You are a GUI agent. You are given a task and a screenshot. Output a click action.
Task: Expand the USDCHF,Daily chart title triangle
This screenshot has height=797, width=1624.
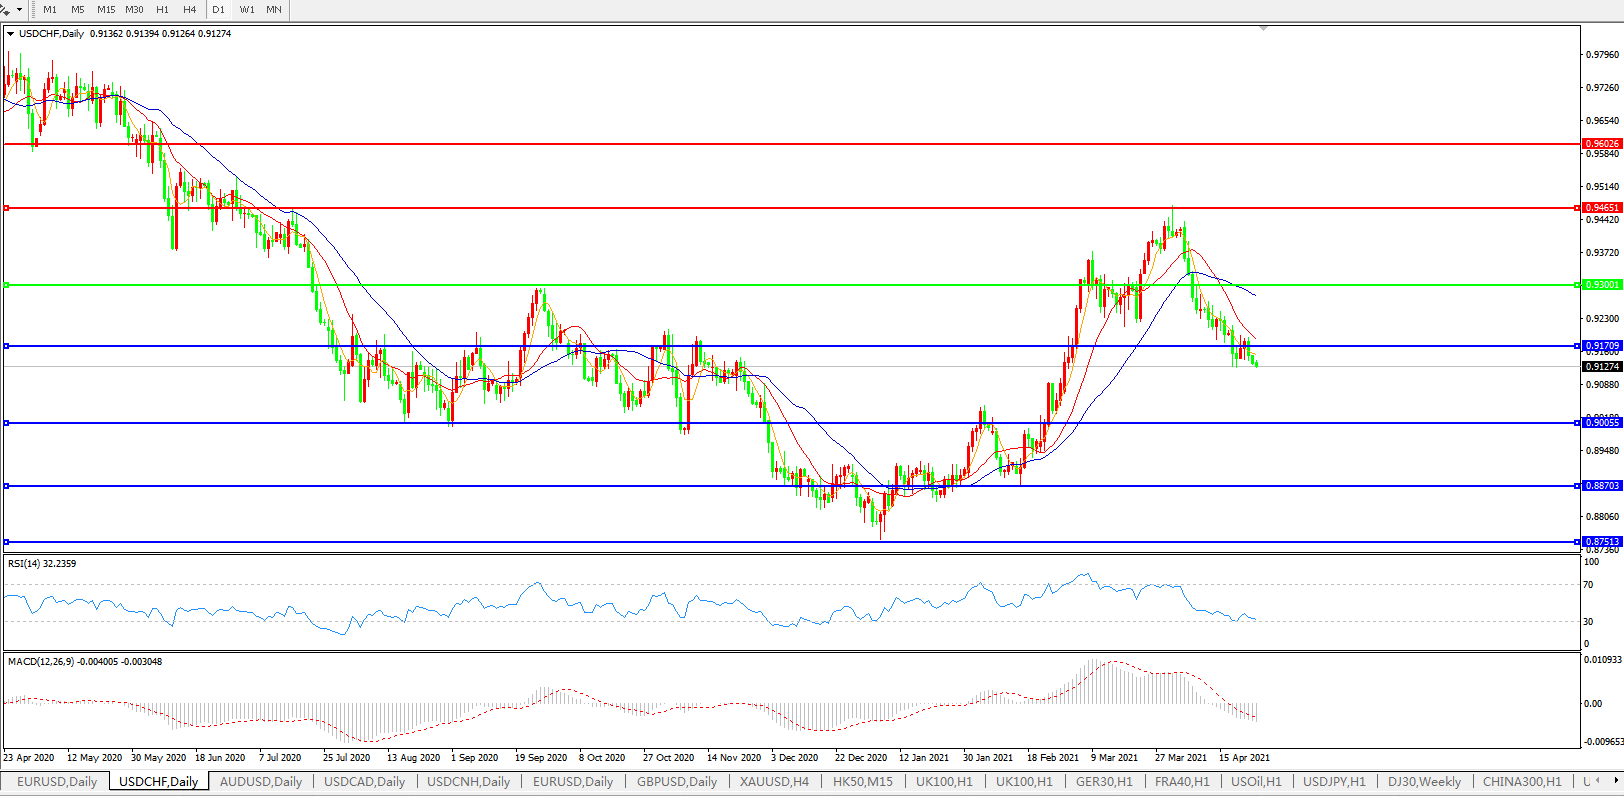(10, 34)
